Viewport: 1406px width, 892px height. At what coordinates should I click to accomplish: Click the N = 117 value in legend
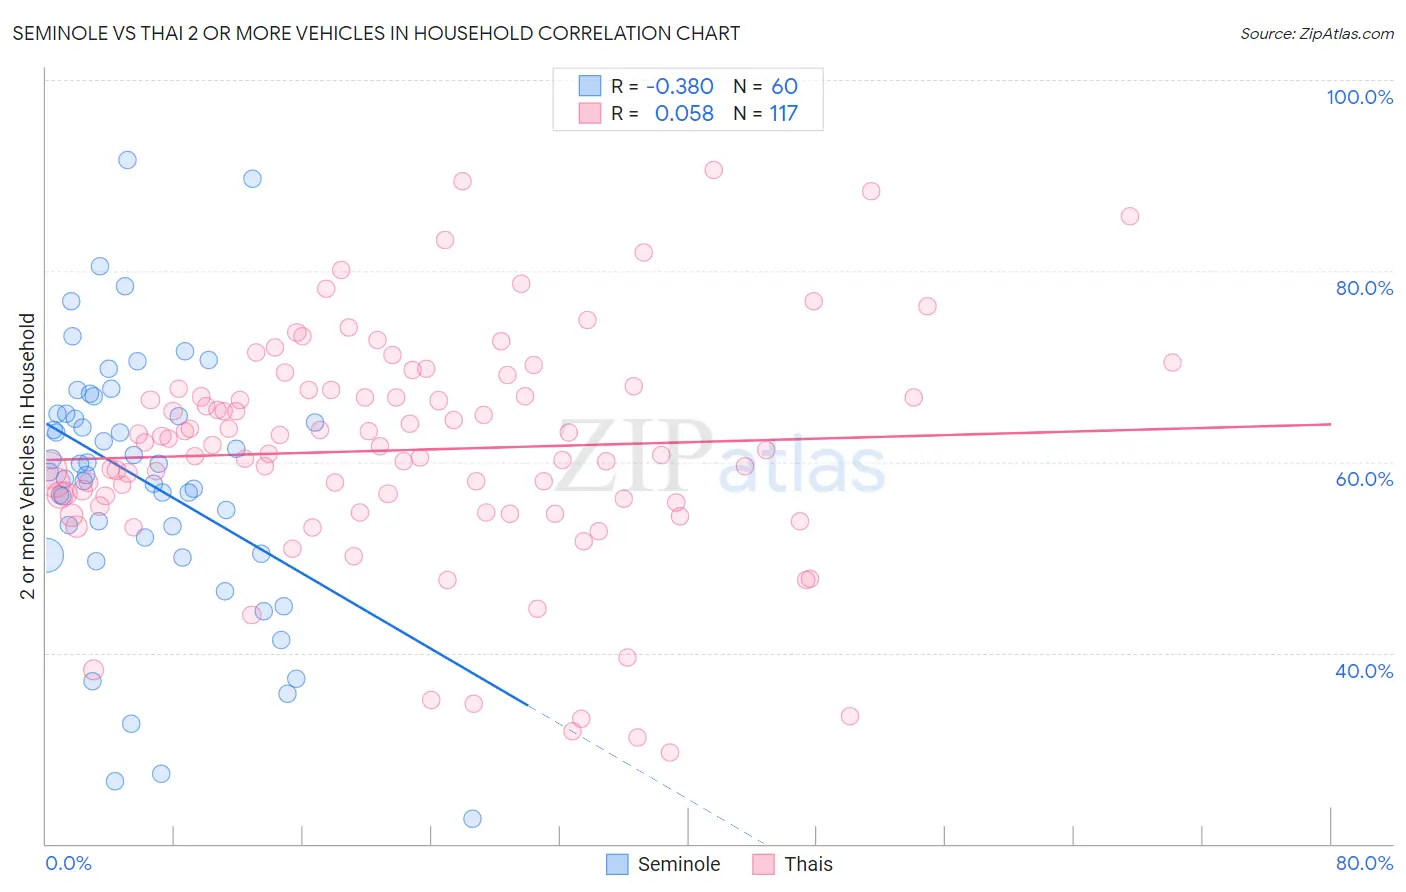(x=766, y=113)
